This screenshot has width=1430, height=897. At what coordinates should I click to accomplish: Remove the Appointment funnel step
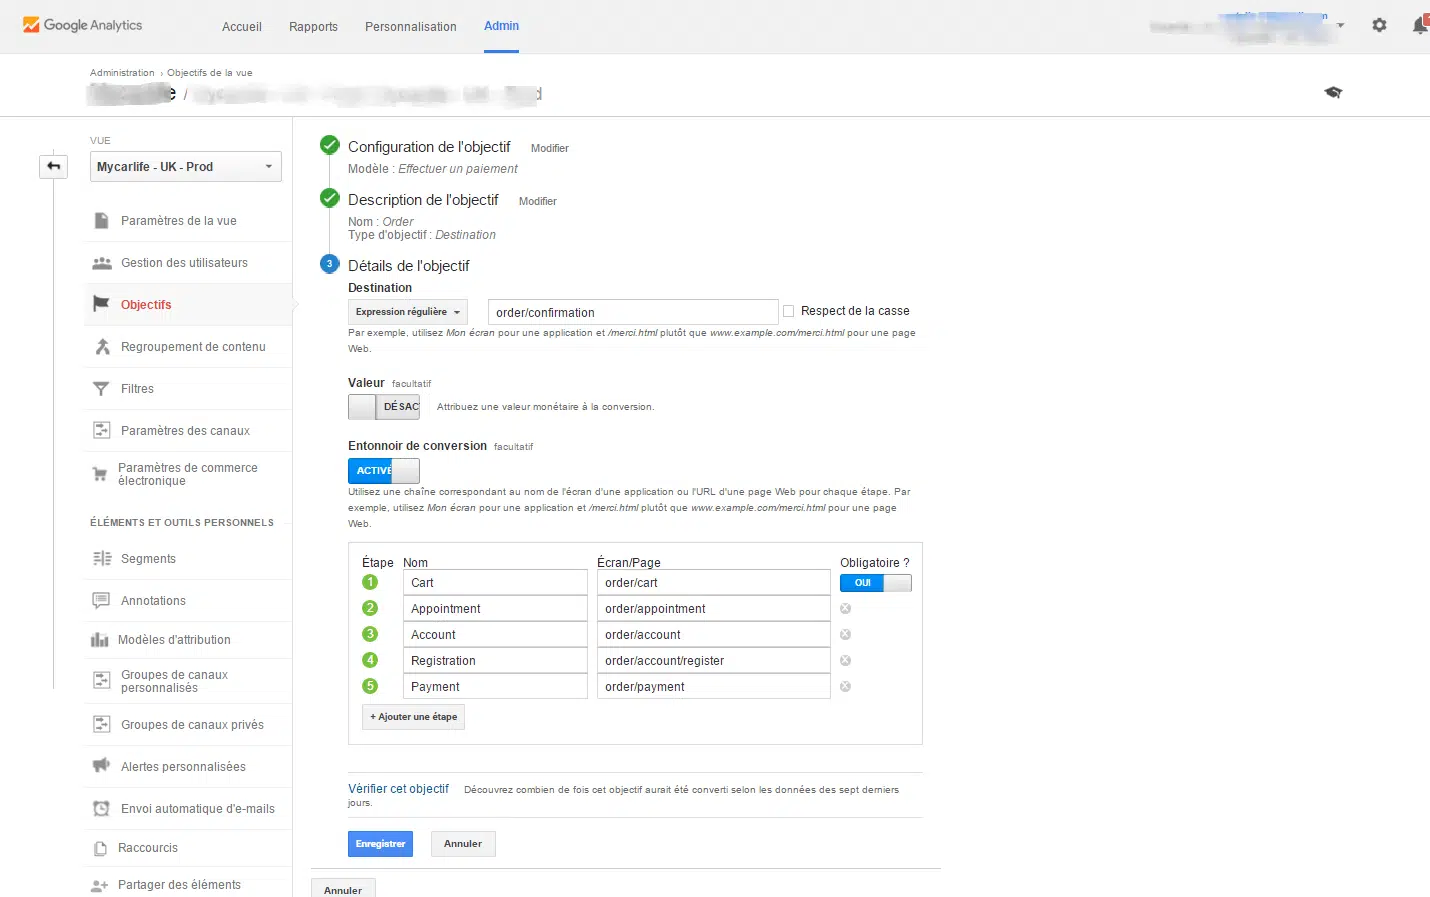(845, 609)
